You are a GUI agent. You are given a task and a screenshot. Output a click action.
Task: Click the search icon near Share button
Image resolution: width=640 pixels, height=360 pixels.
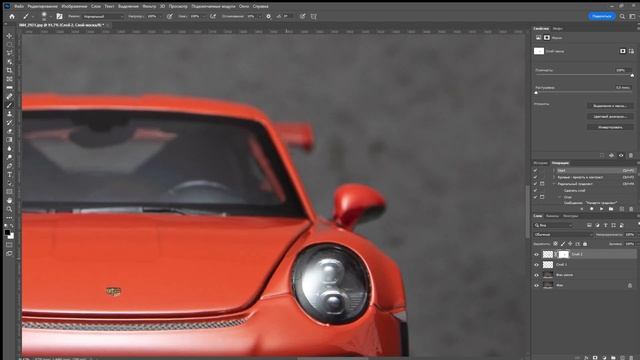[x=622, y=16]
